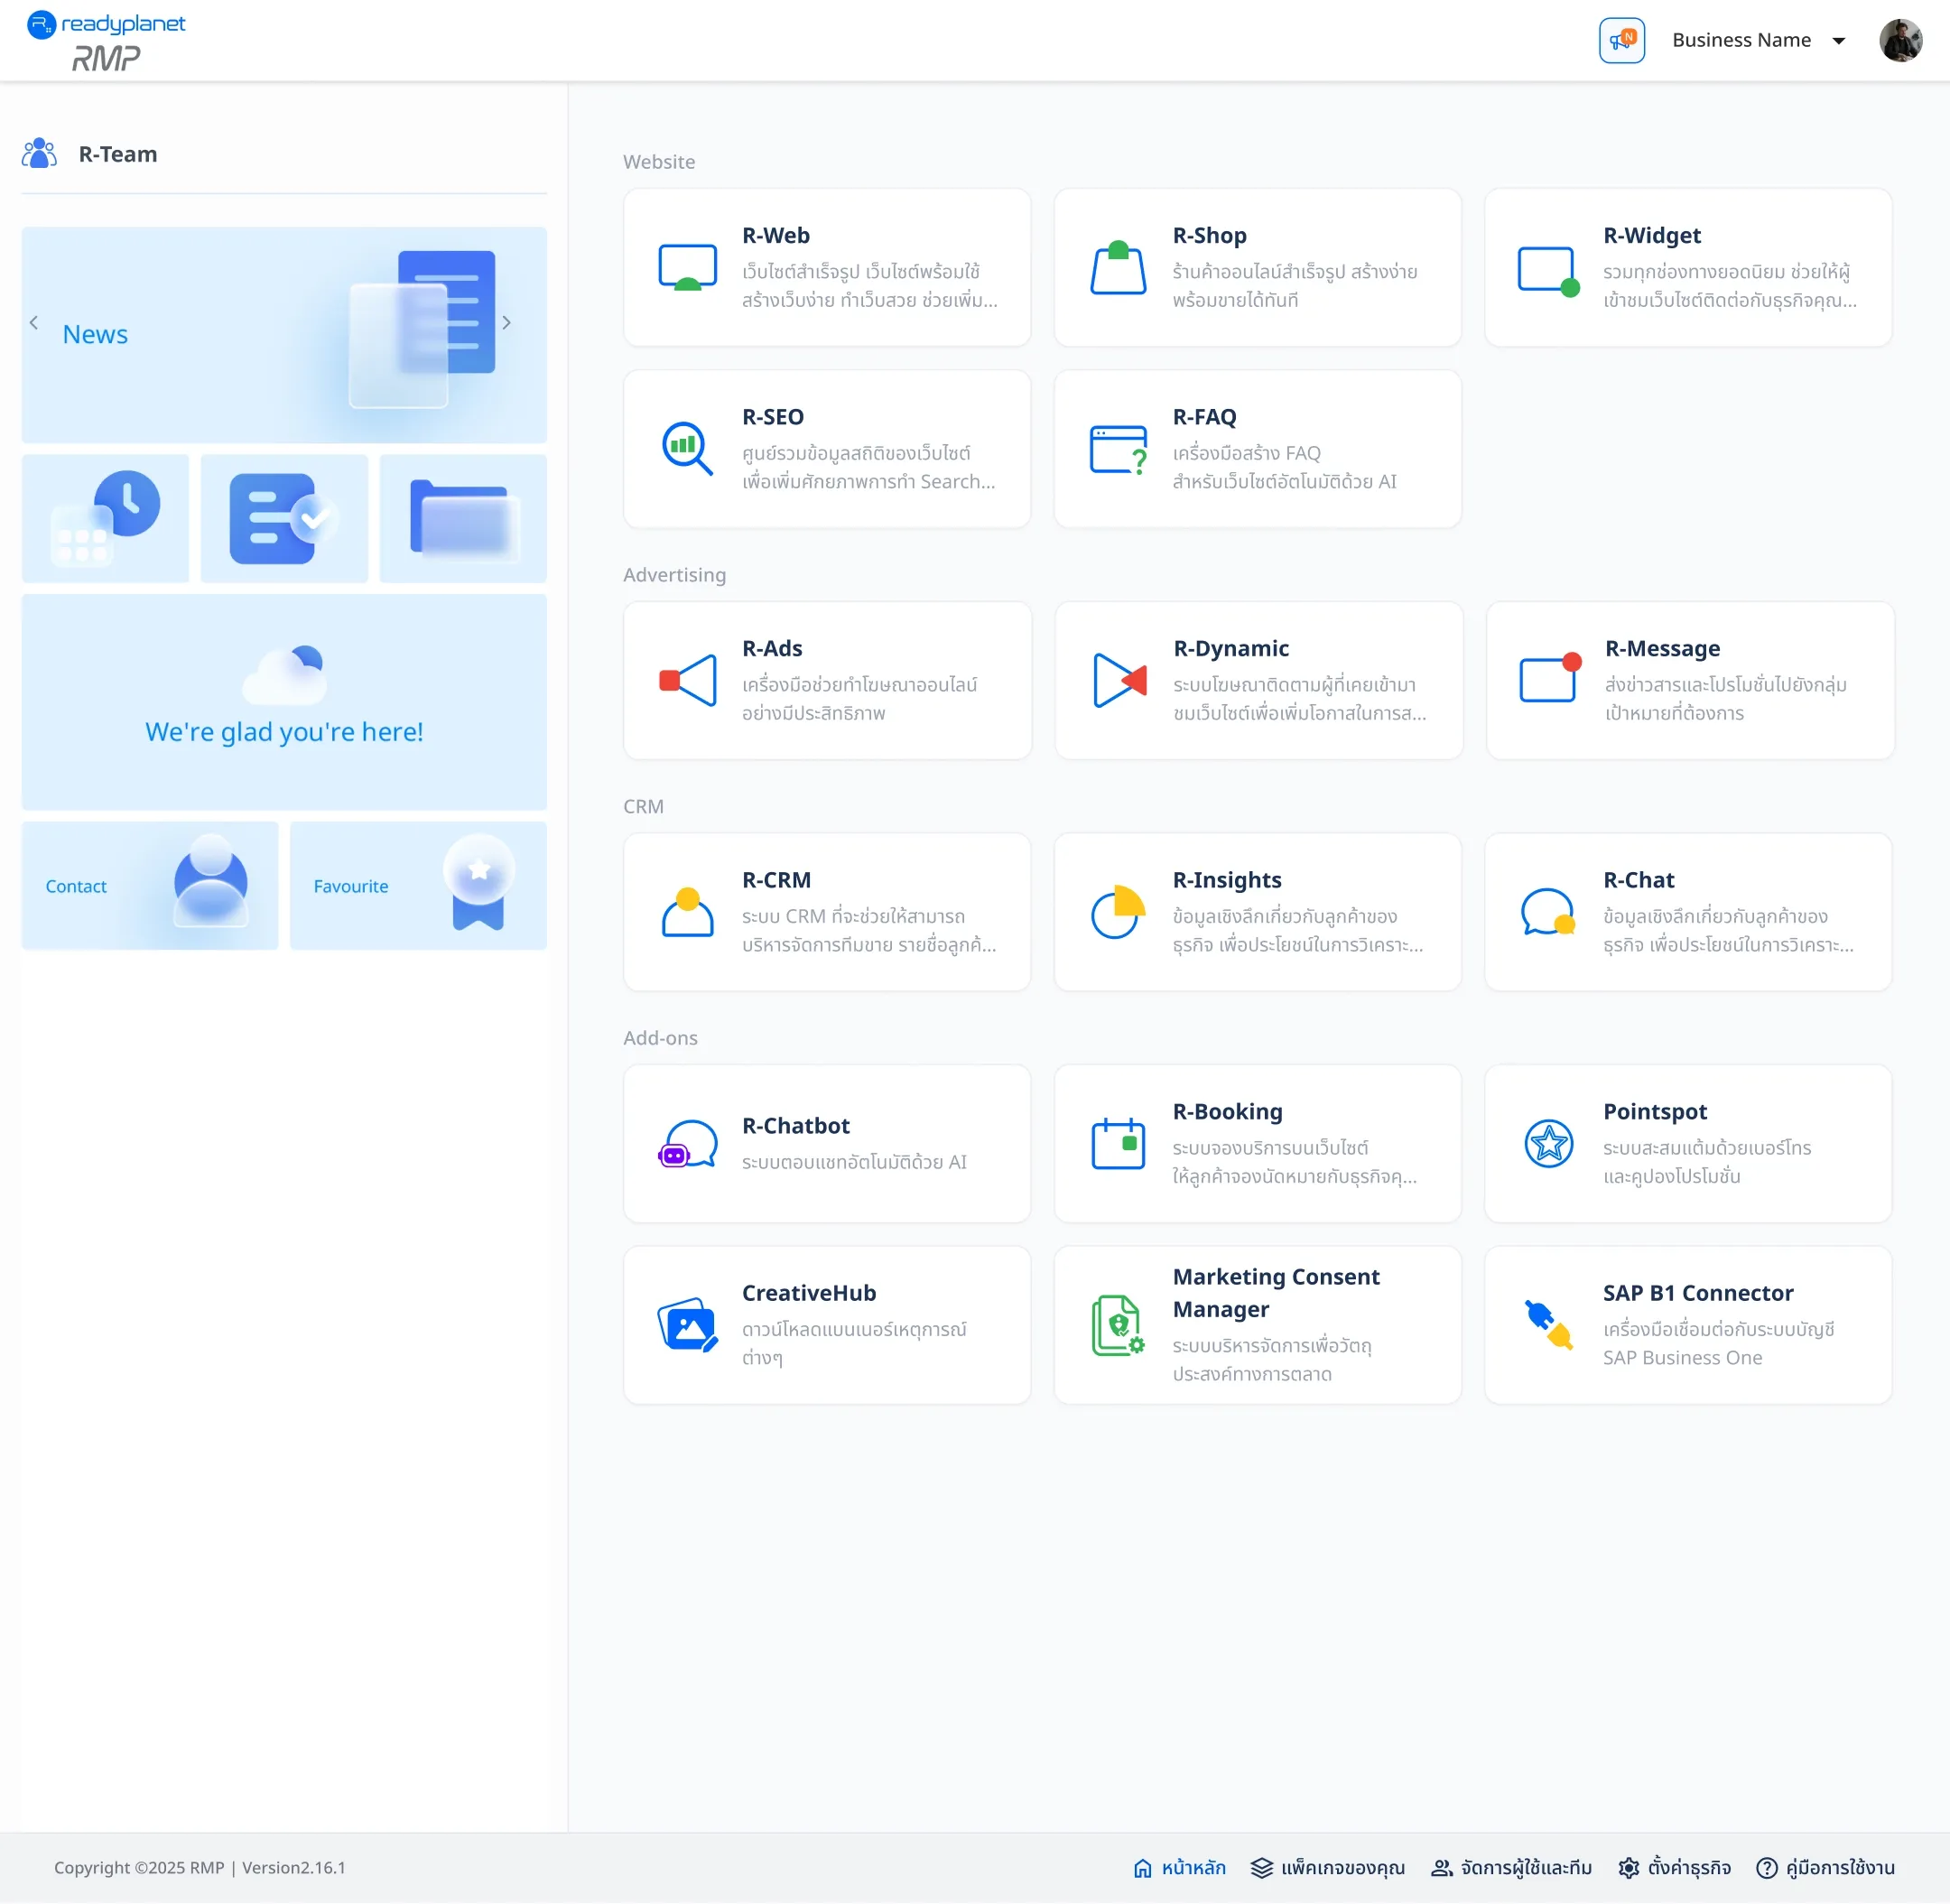The height and width of the screenshot is (1904, 1950).
Task: Open the R-Shop shopping bag icon
Action: [1117, 267]
